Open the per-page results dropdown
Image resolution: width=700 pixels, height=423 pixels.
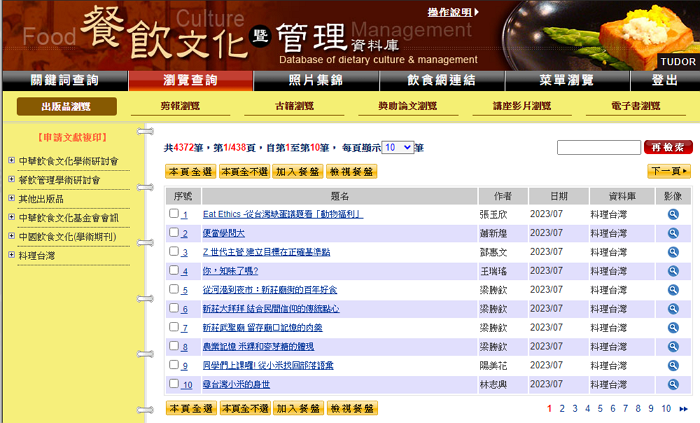click(397, 147)
